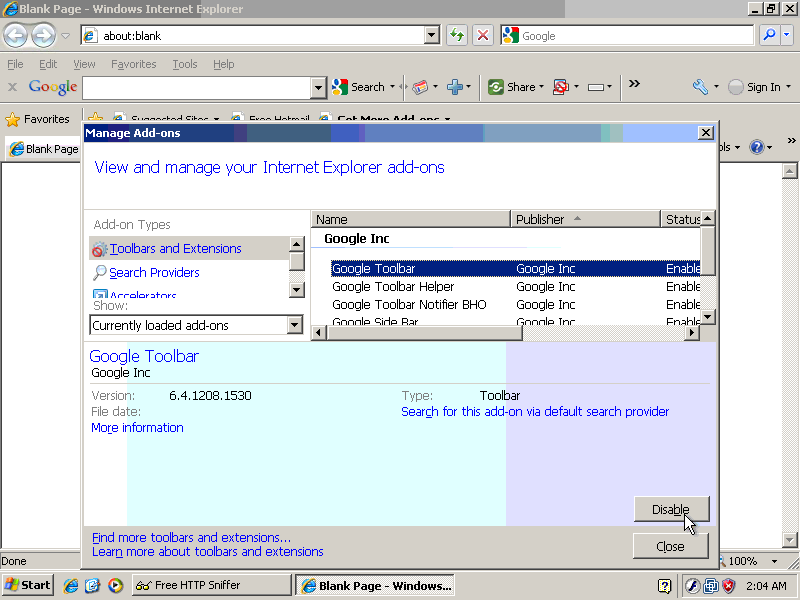Click the Close button in Manage Add-ons
This screenshot has width=800, height=600.
click(670, 546)
